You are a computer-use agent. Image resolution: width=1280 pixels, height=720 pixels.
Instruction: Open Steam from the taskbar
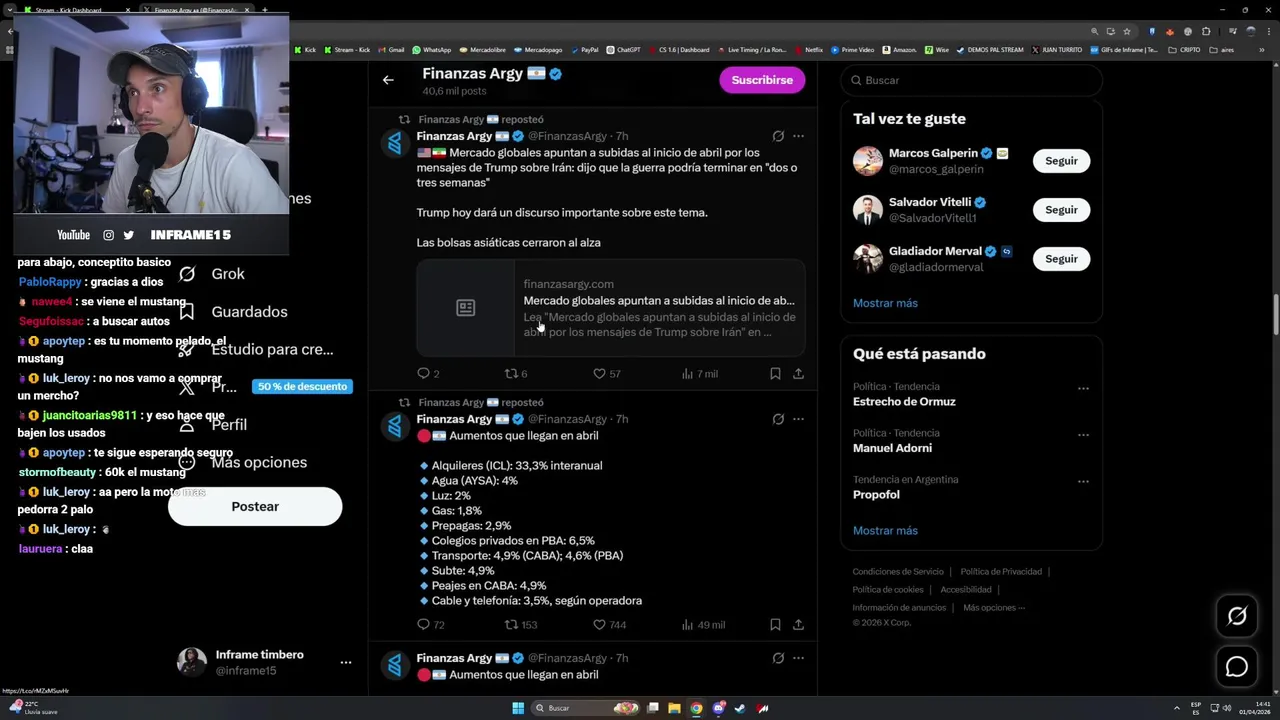point(740,708)
